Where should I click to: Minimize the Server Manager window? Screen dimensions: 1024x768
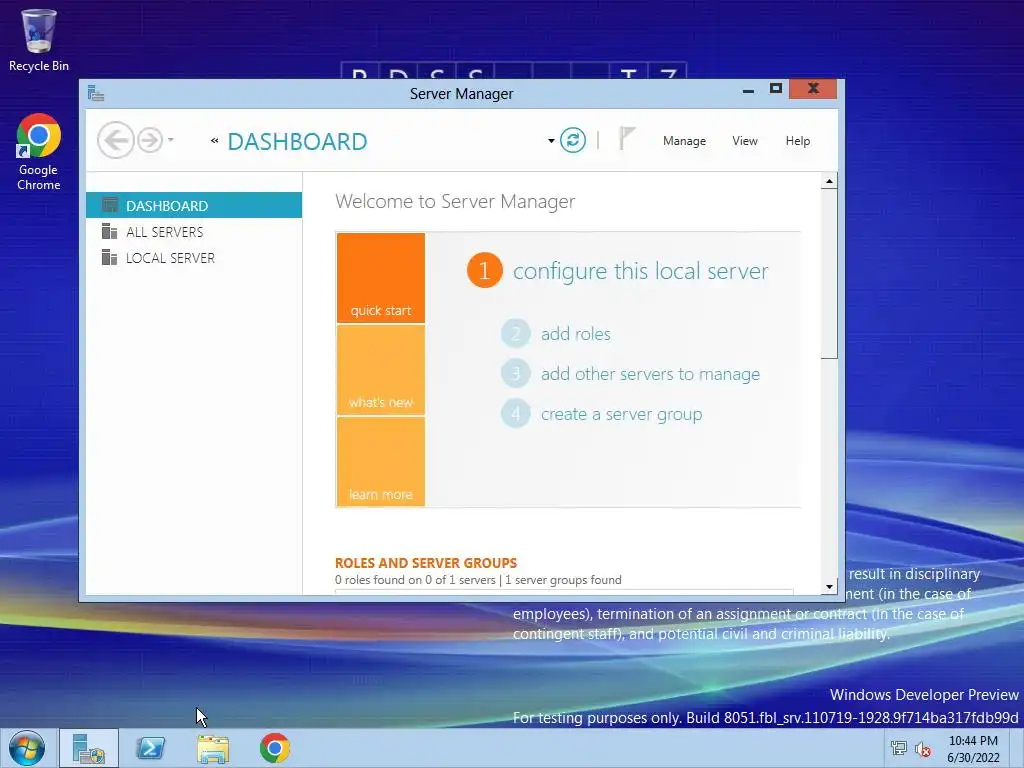(x=748, y=90)
